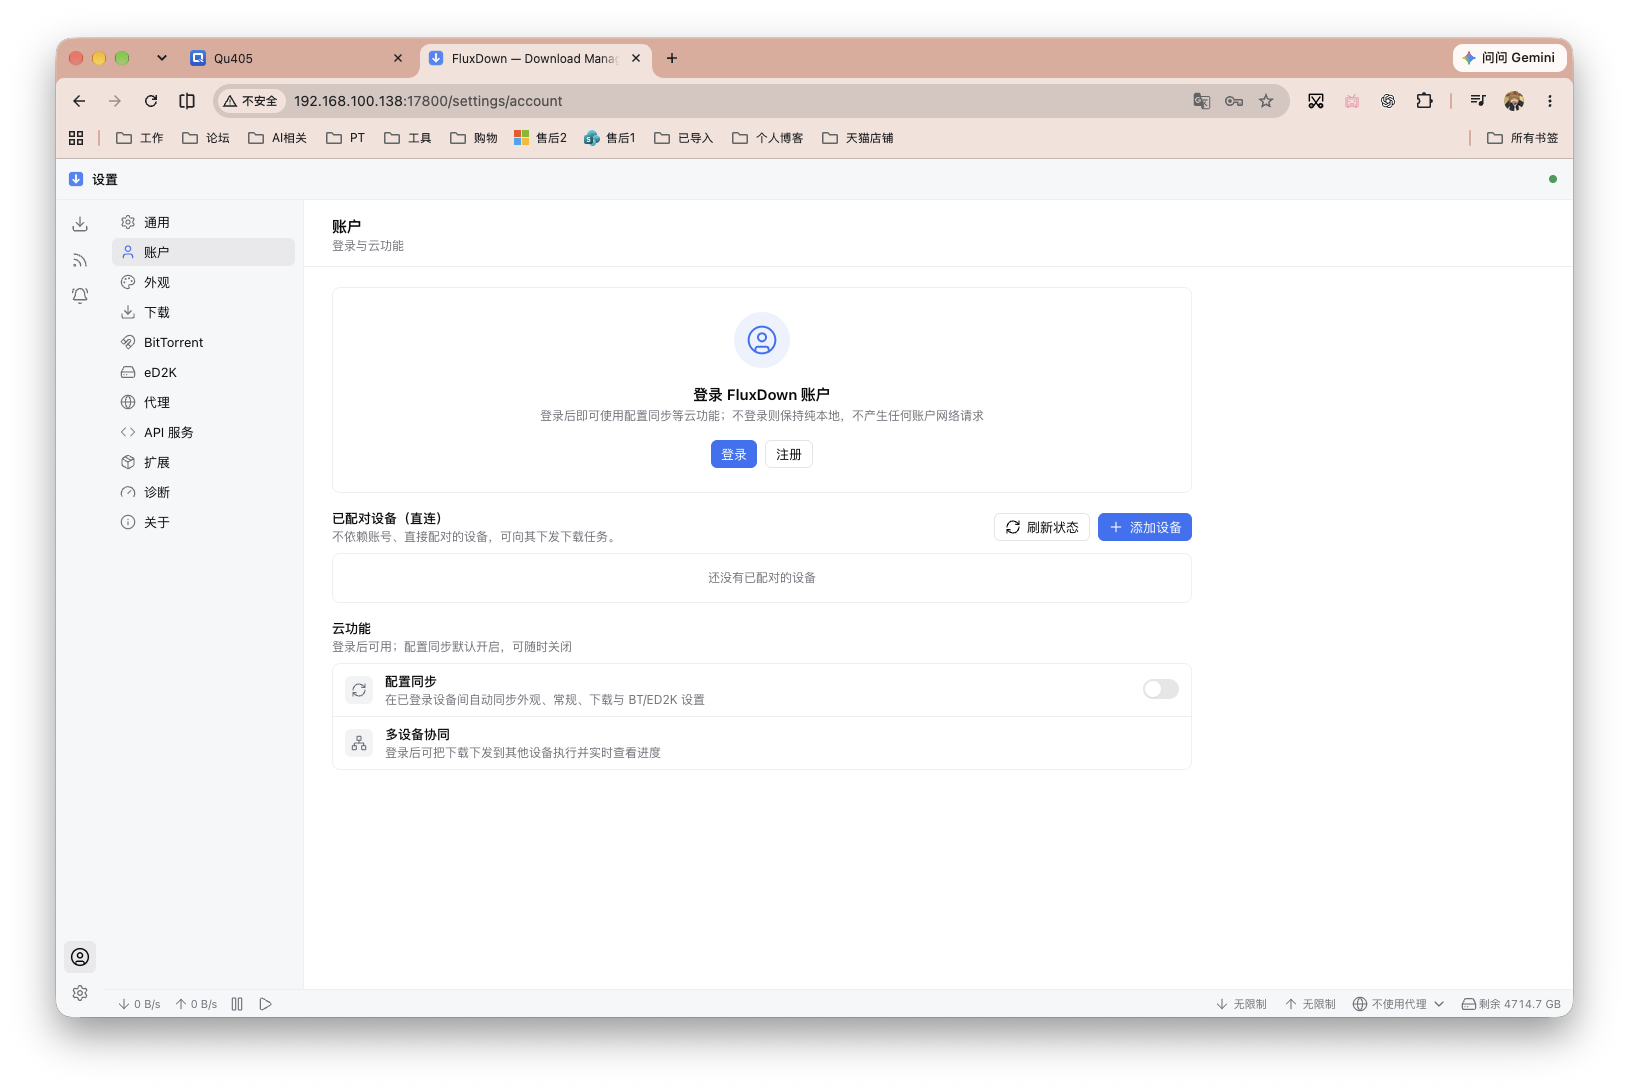Viewport: 1629px width, 1091px height.
Task: Click the translate page icon in the address bar
Action: 1202,101
